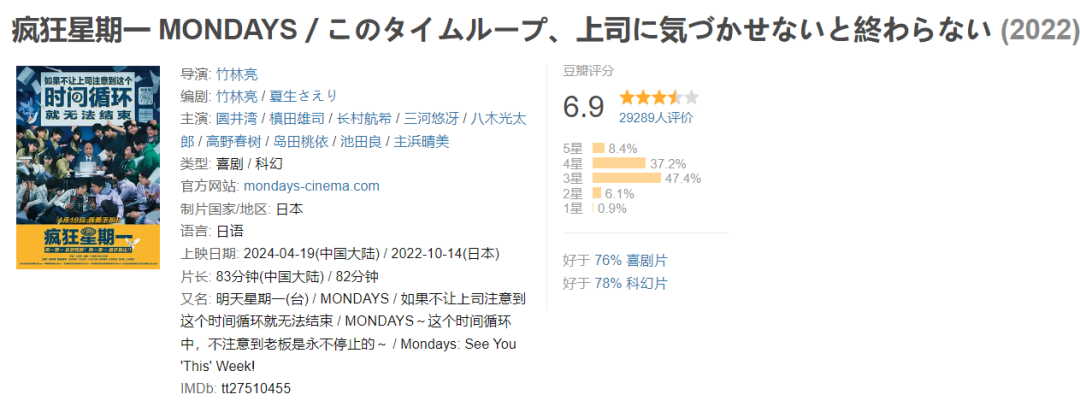1080x418 pixels.
Task: Click the 4星 rating bar
Action: coord(619,163)
